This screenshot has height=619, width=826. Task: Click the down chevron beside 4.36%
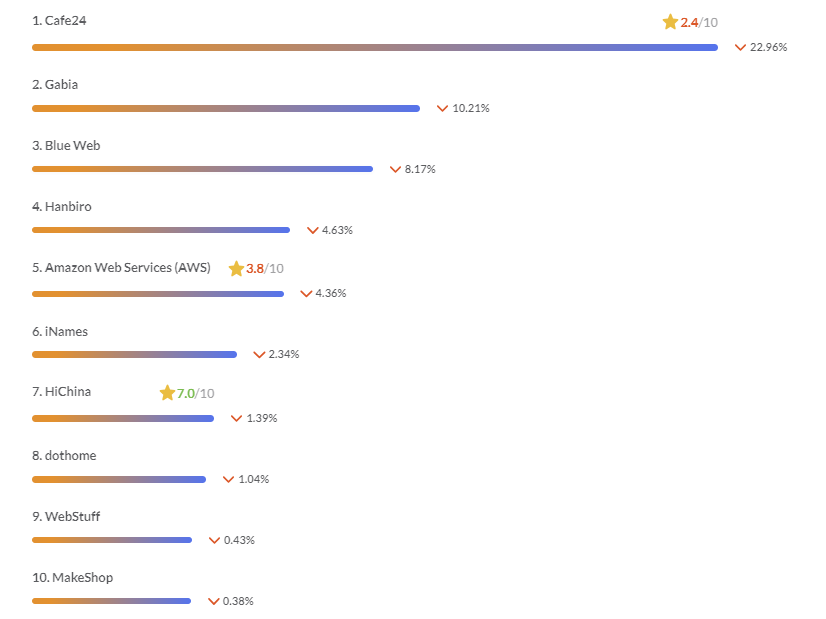(306, 293)
